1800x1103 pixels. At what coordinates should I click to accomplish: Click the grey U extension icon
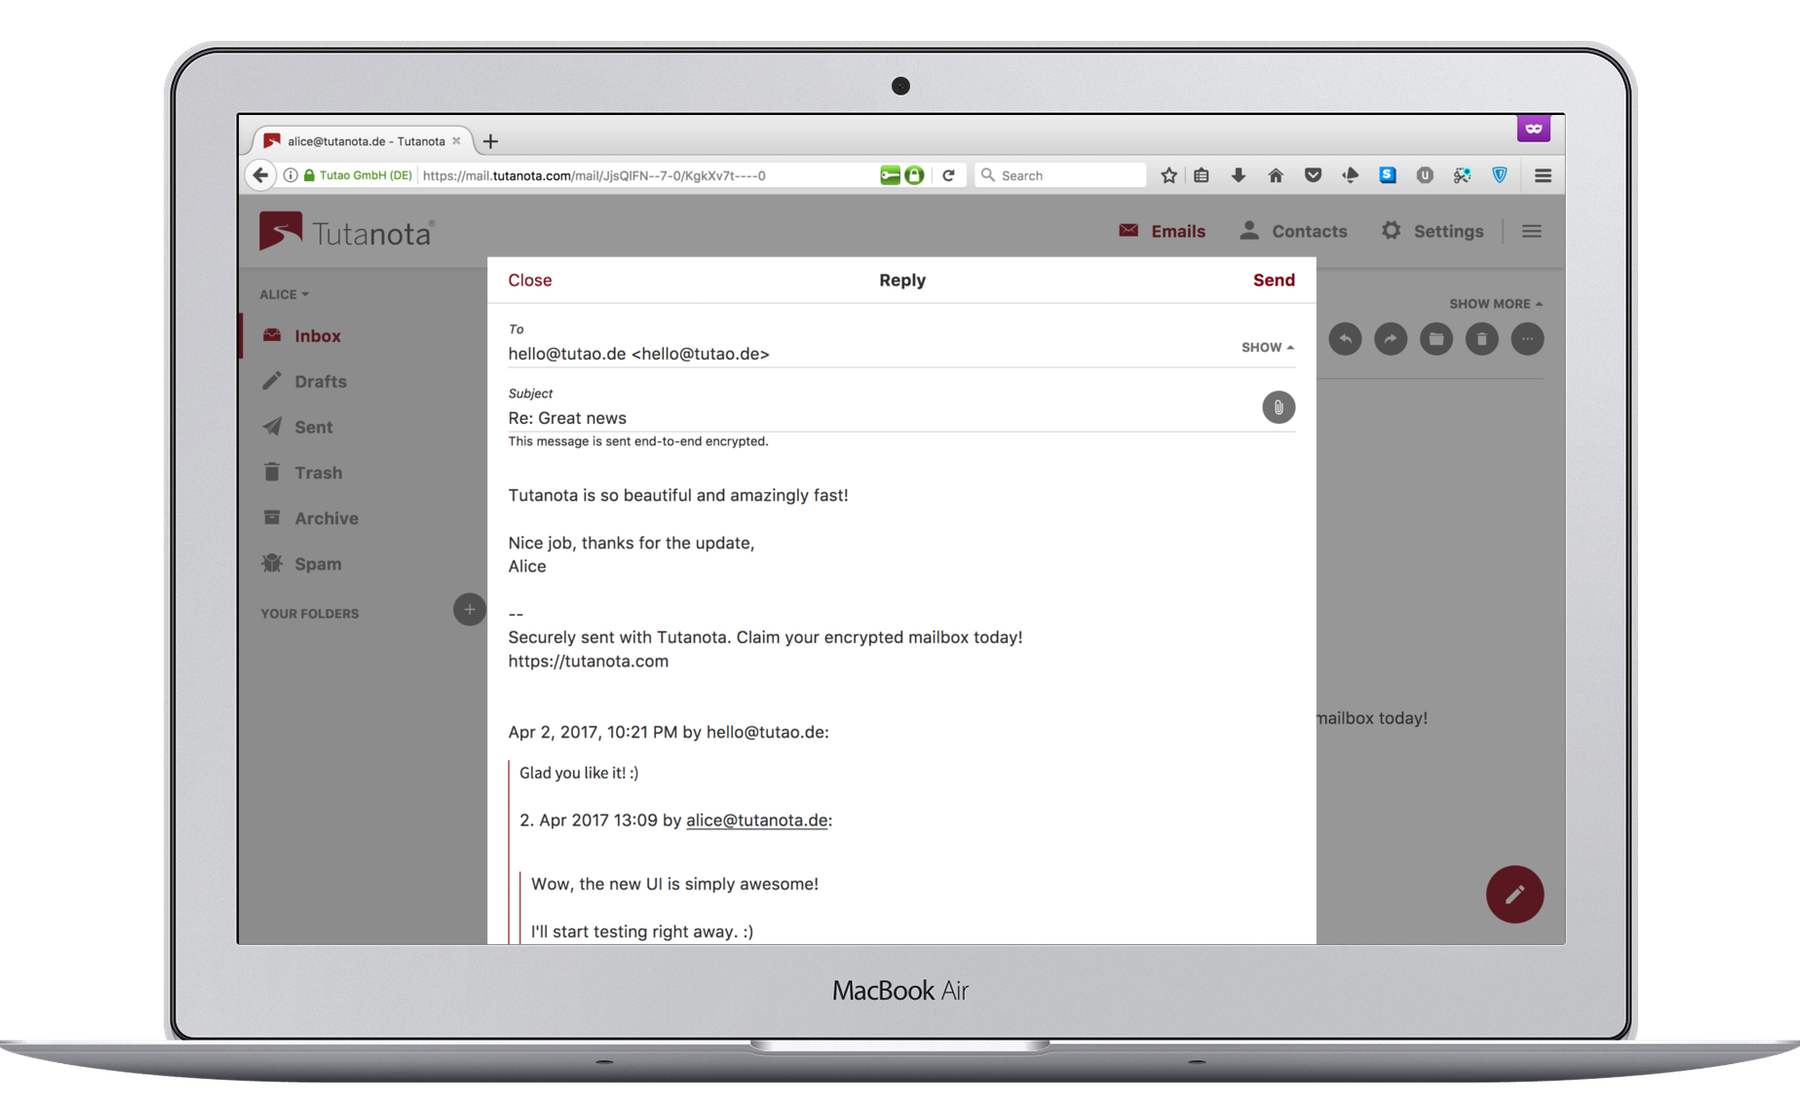tap(1424, 175)
